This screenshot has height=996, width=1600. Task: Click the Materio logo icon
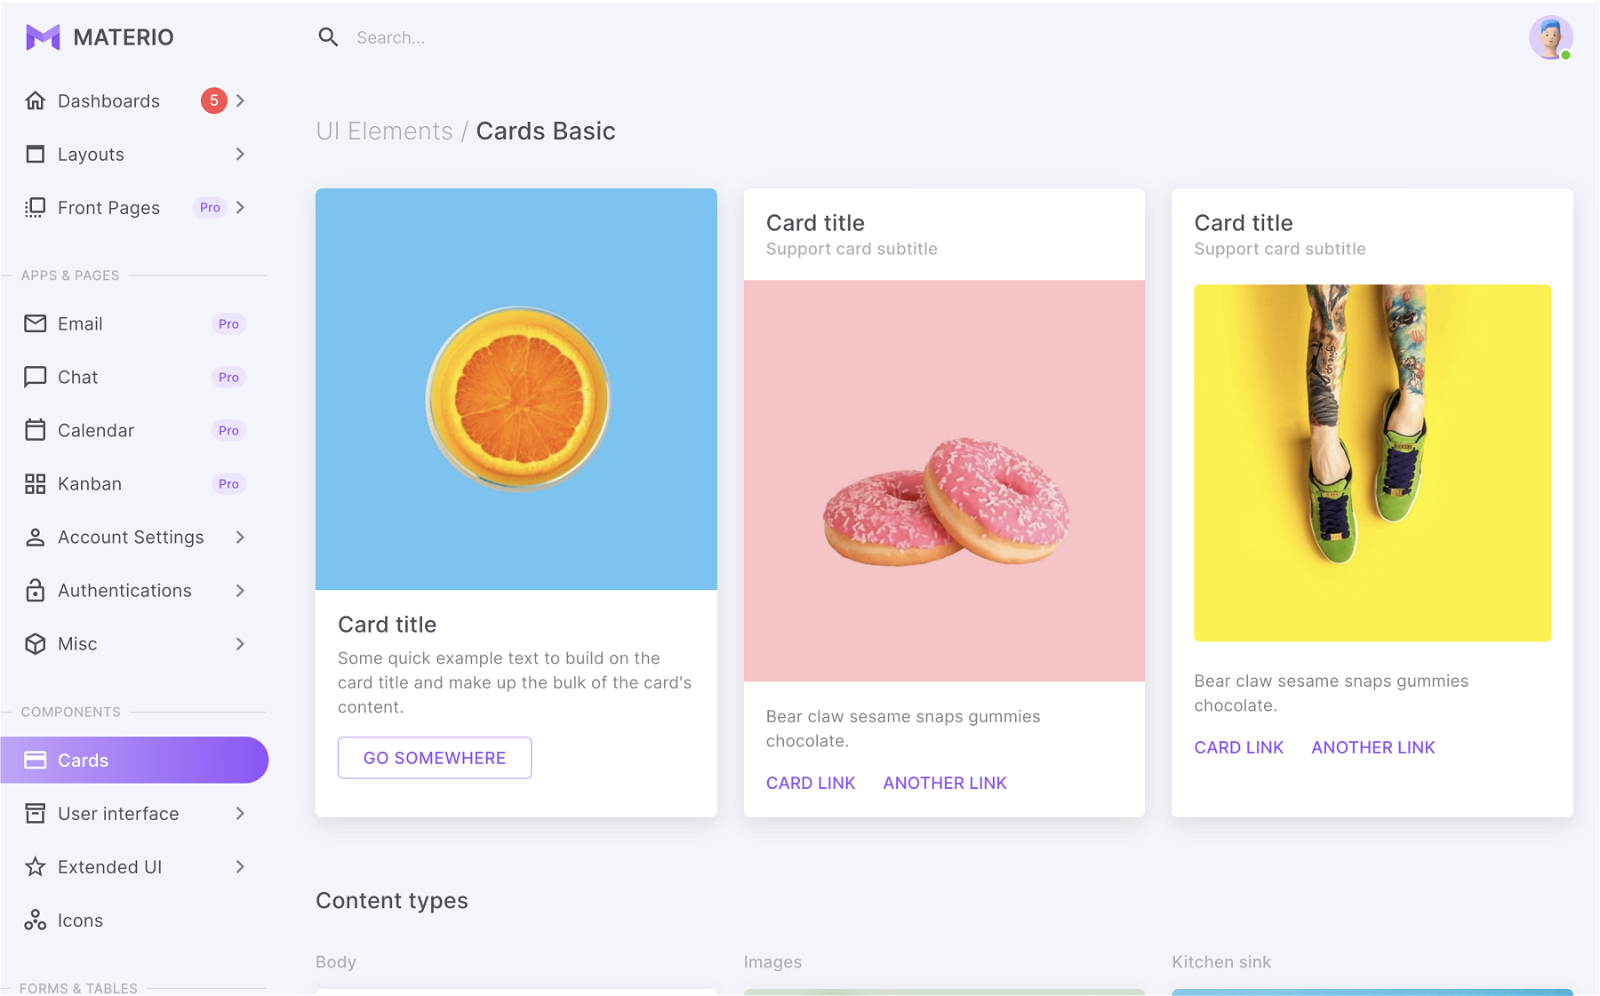pyautogui.click(x=43, y=38)
